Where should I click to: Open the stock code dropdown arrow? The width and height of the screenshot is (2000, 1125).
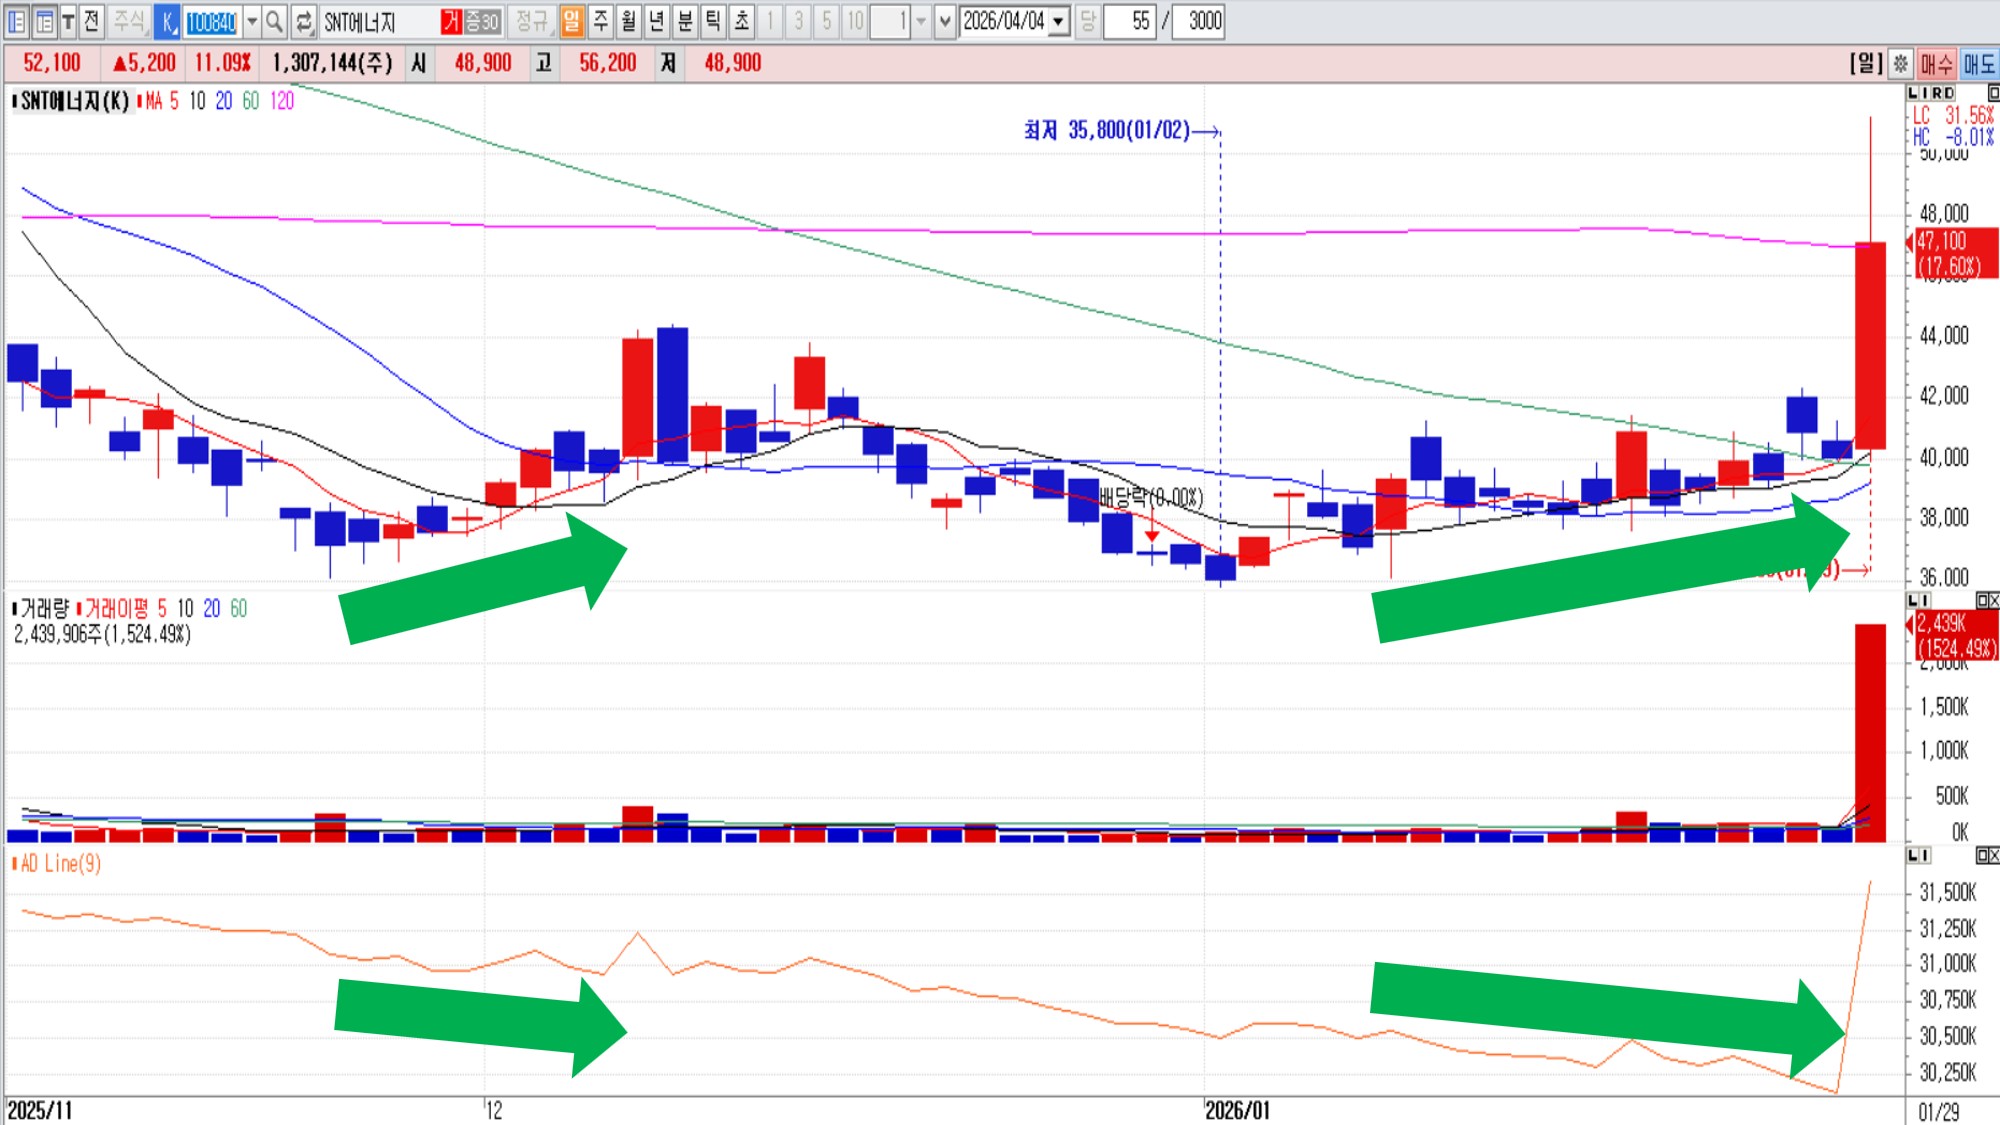pos(252,21)
